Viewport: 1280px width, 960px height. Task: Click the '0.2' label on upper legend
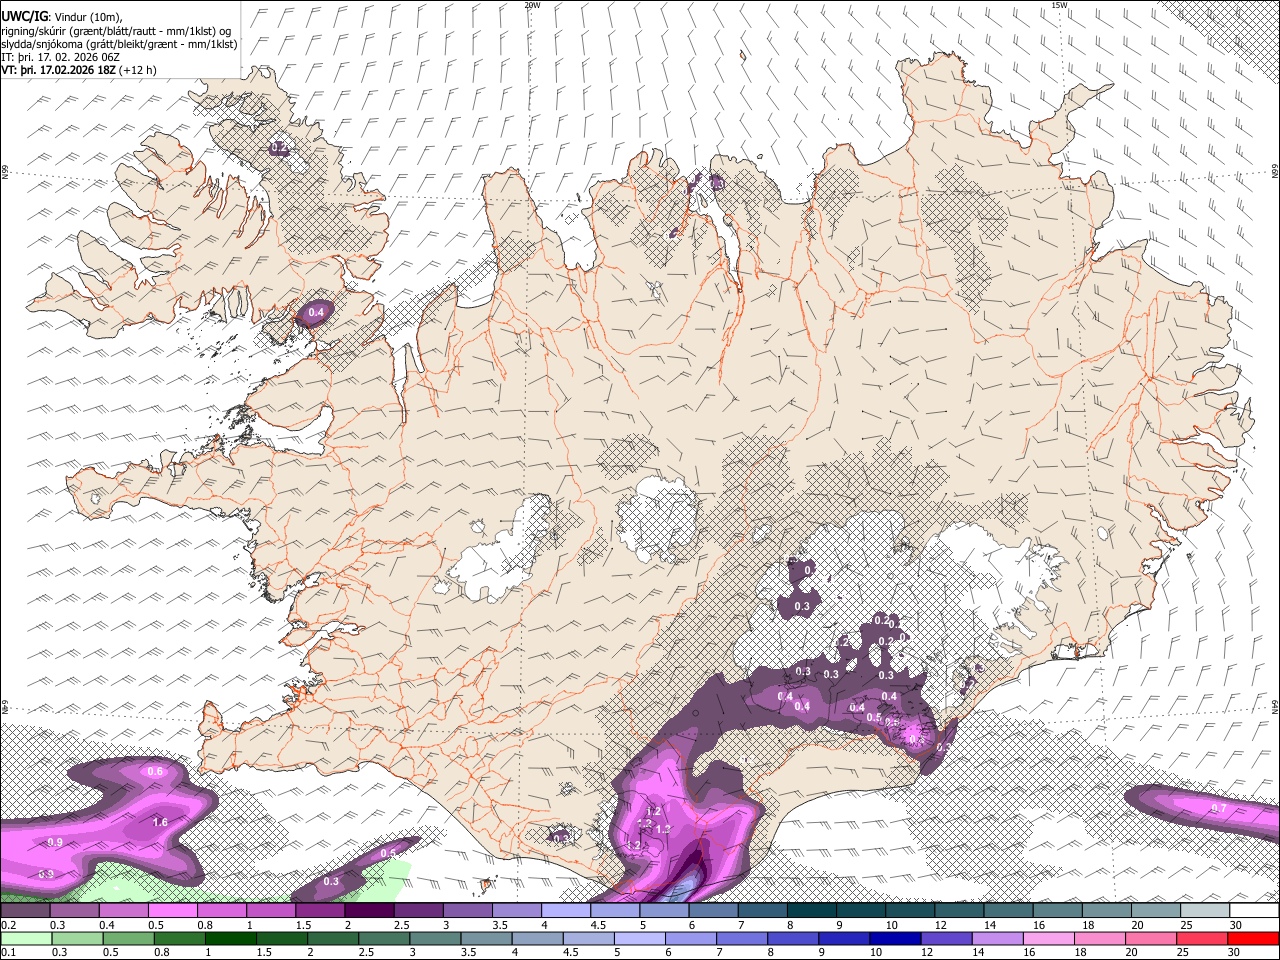pos(8,925)
